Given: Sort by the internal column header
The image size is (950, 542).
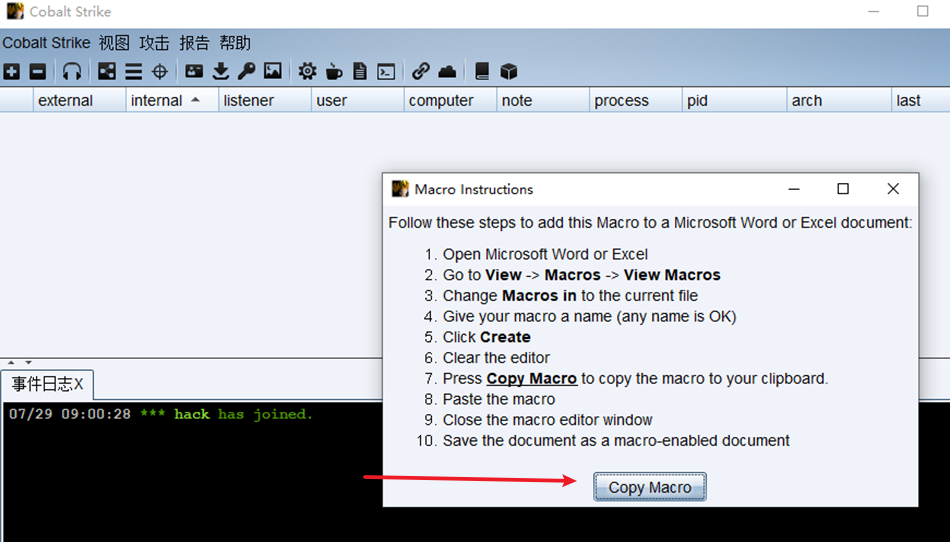Looking at the screenshot, I should 172,100.
